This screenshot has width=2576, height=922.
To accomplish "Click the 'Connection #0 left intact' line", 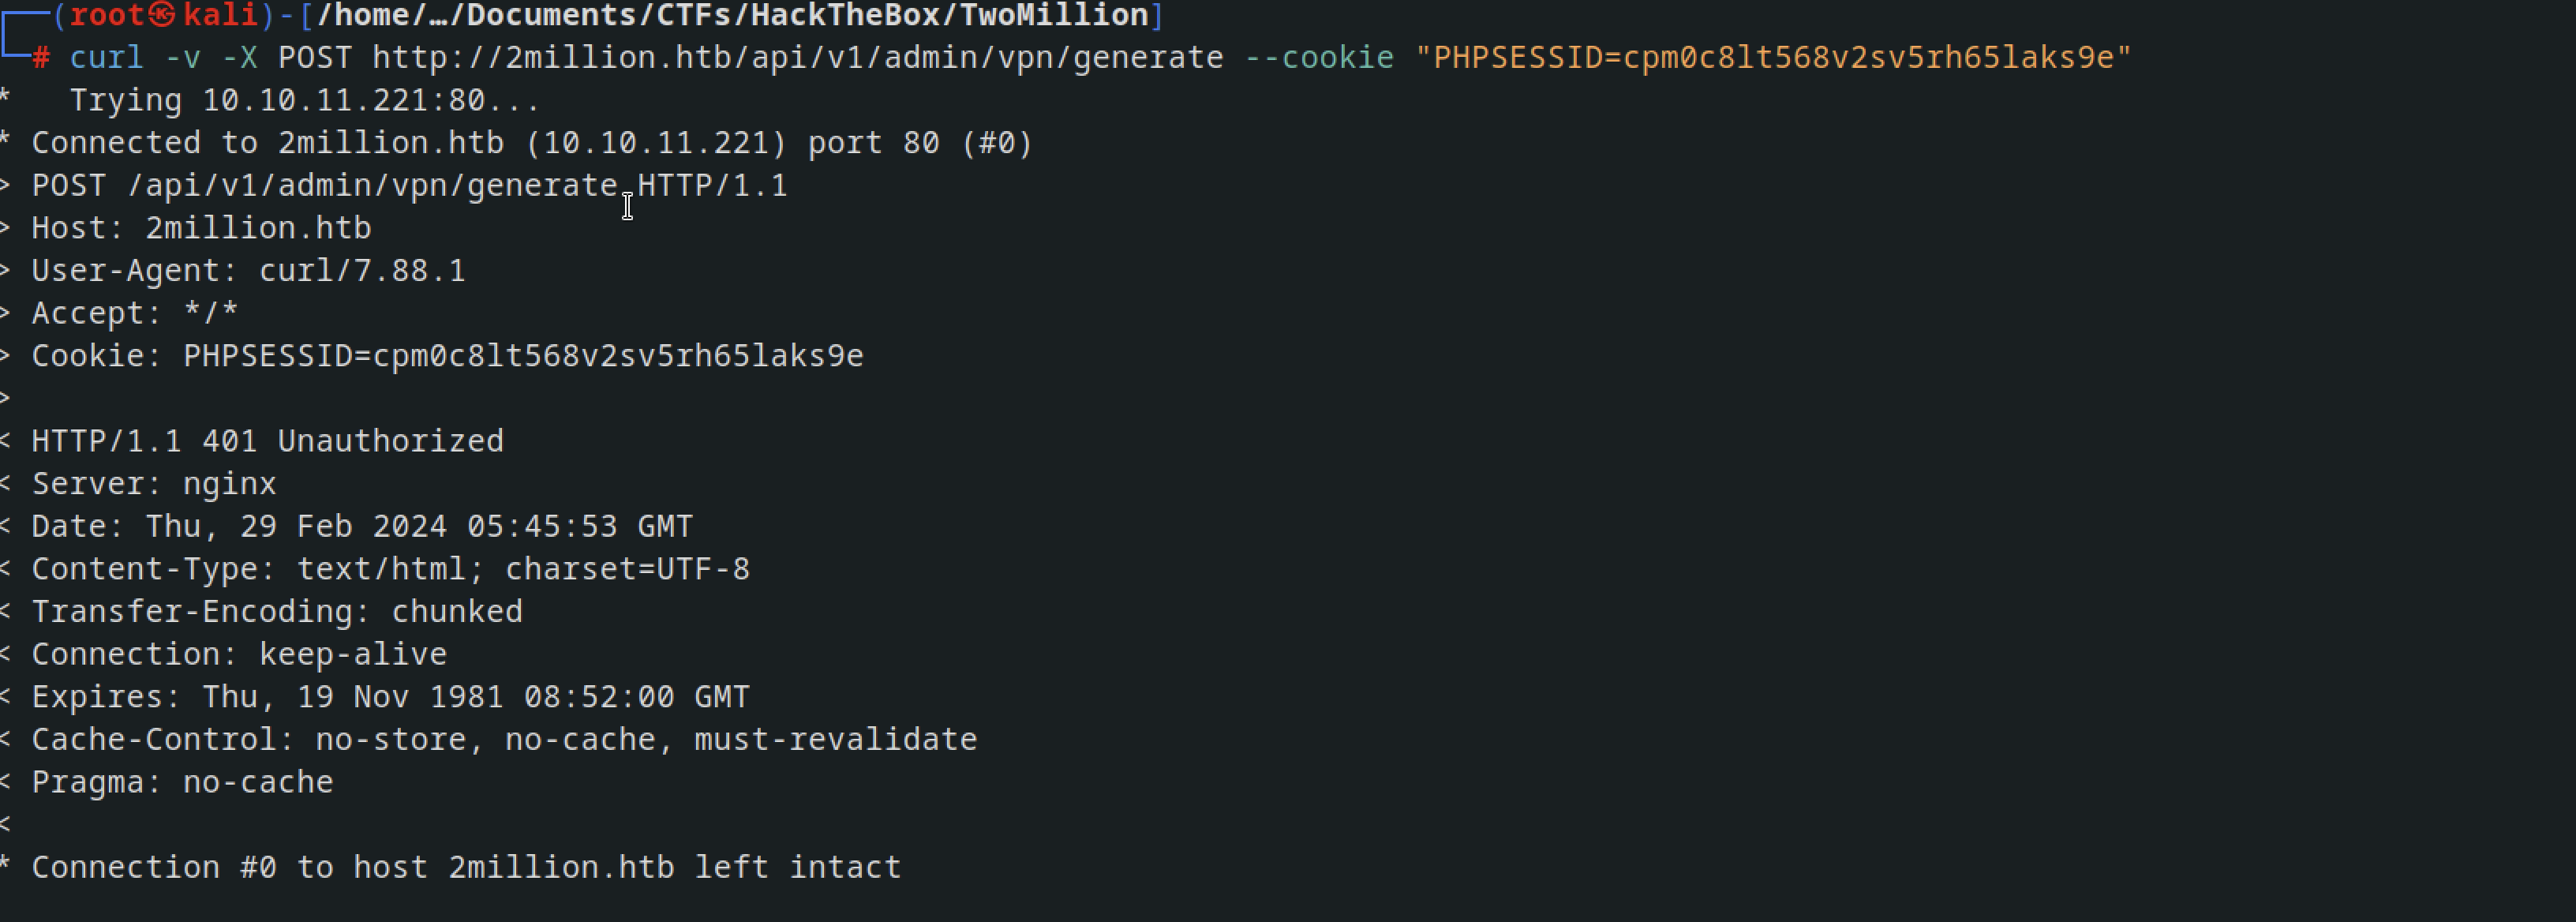I will (466, 867).
